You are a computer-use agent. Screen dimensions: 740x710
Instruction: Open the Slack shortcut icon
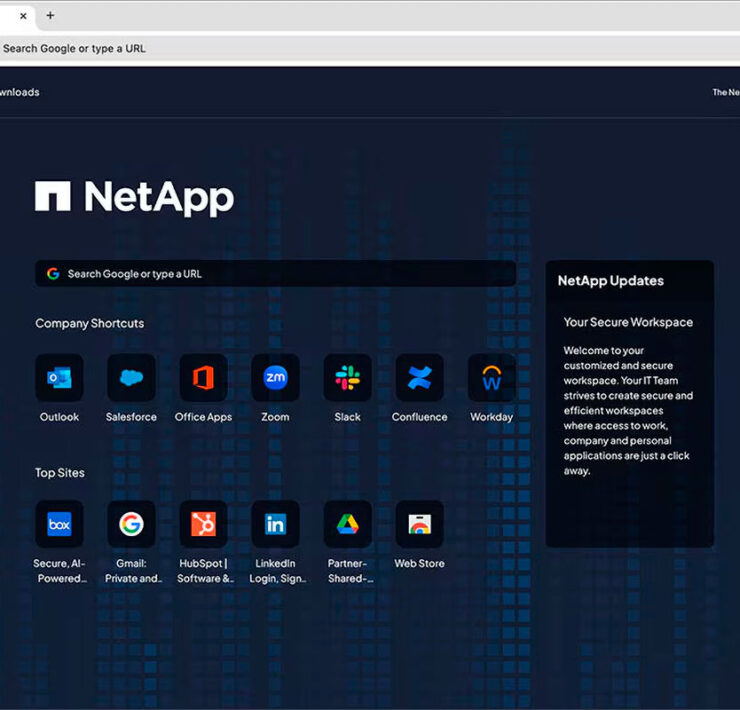point(347,378)
